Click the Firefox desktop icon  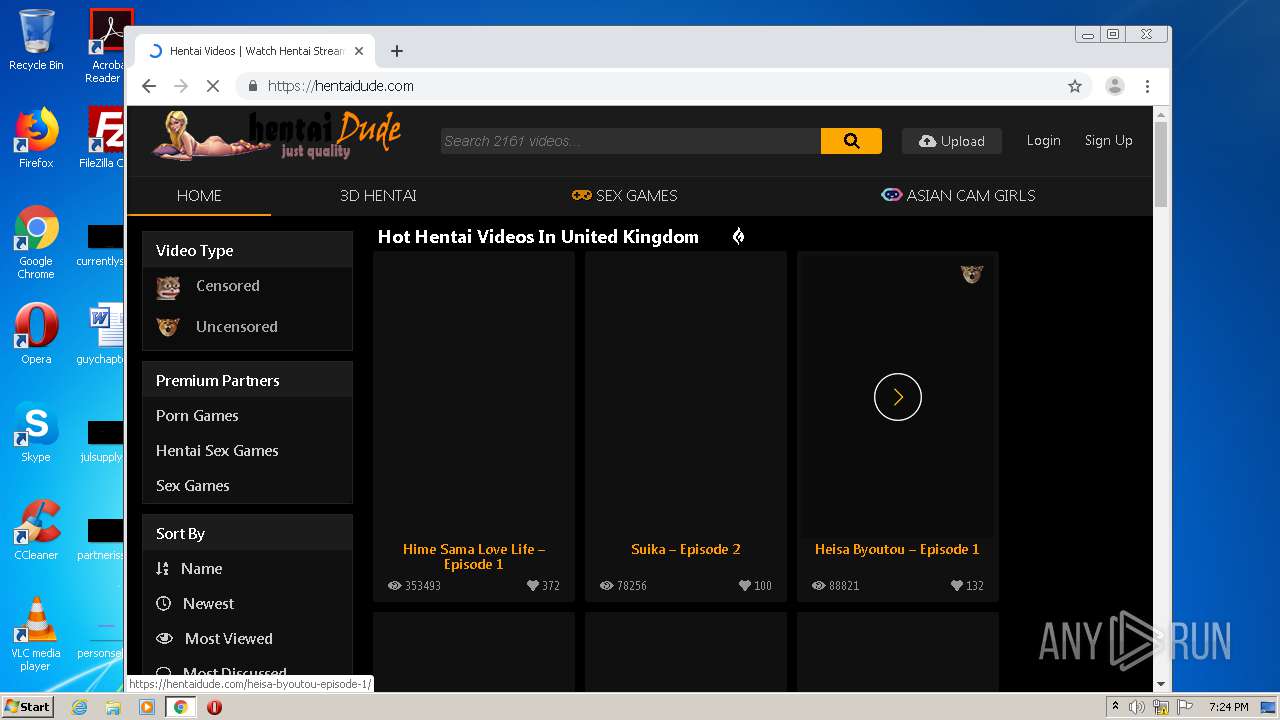36,138
